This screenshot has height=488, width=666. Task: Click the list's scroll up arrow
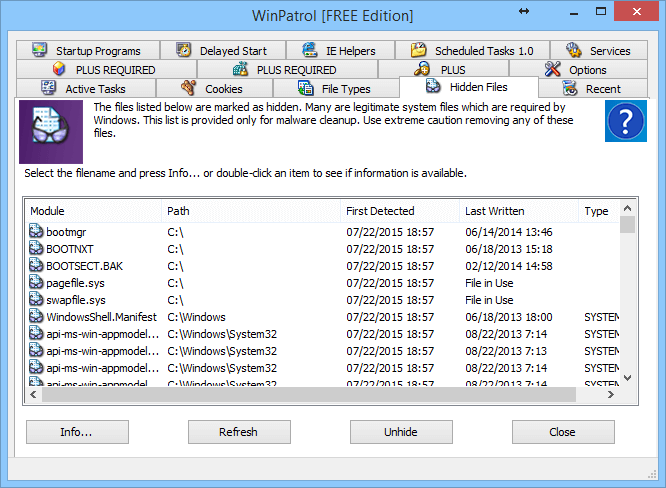(x=627, y=208)
